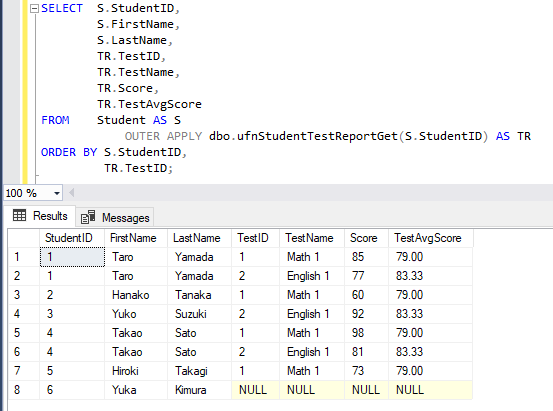Click the Messages tab icon

88,217
